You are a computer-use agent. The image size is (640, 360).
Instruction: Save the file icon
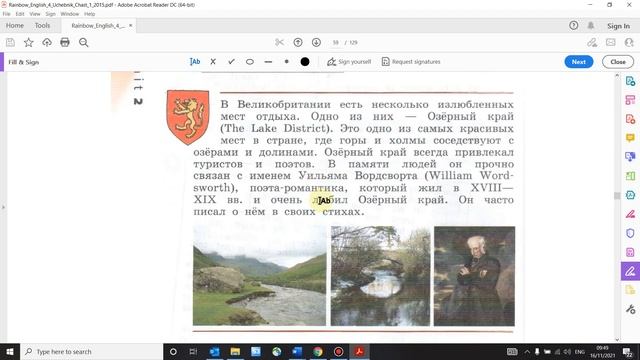tap(10, 42)
